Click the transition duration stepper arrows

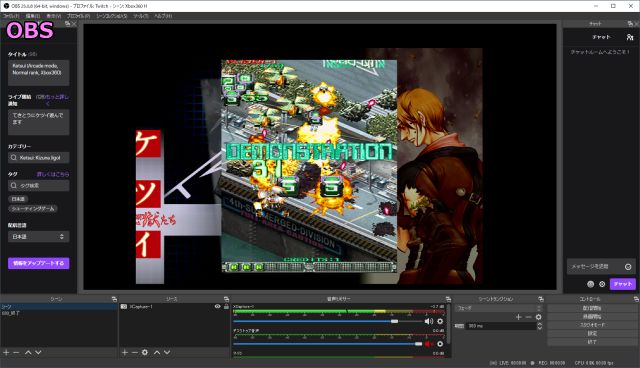tap(540, 326)
